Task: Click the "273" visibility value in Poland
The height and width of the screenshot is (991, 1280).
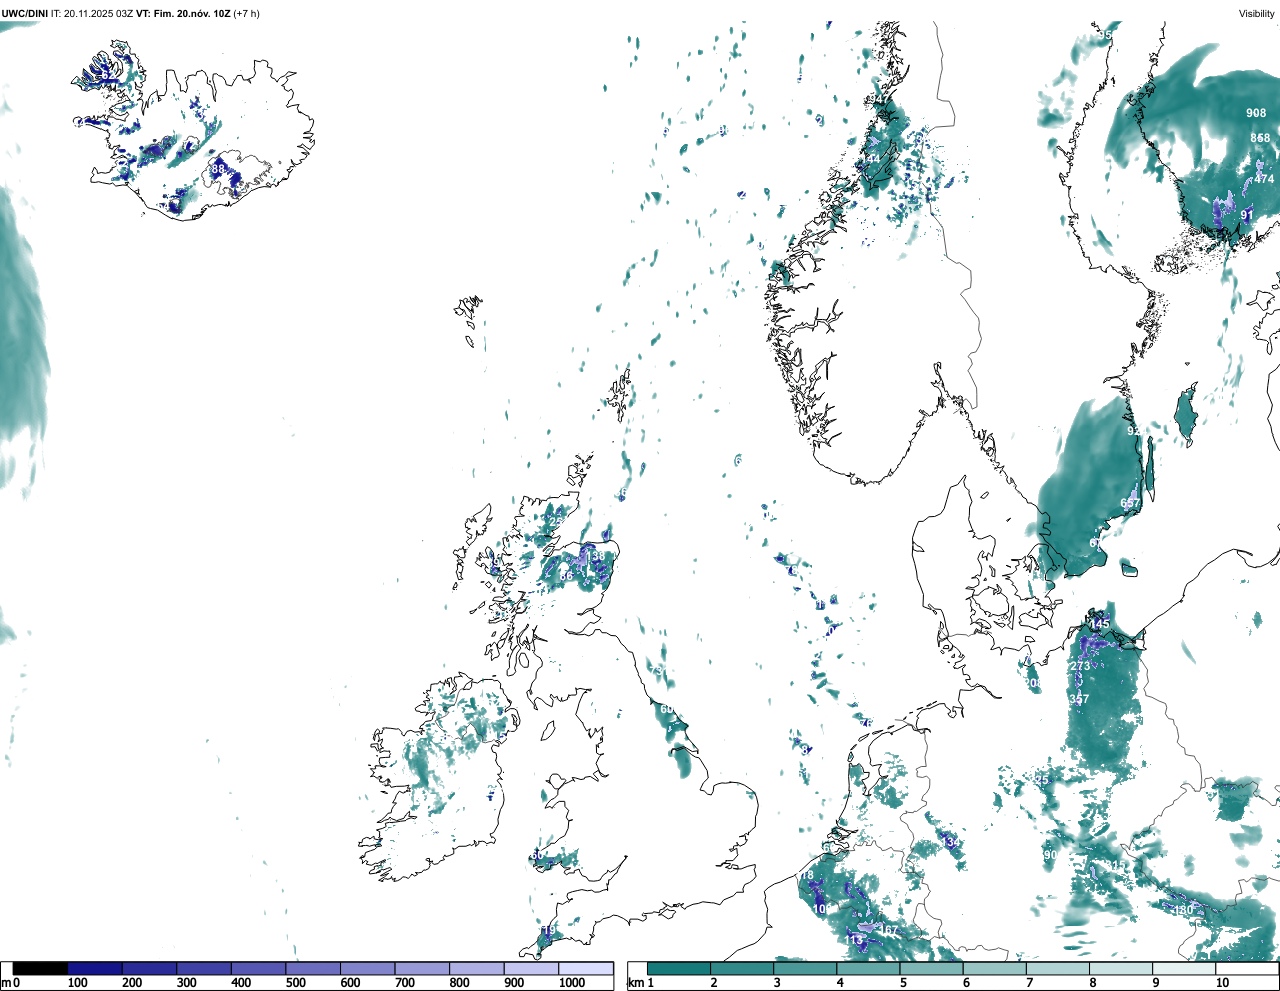Action: [x=1080, y=666]
